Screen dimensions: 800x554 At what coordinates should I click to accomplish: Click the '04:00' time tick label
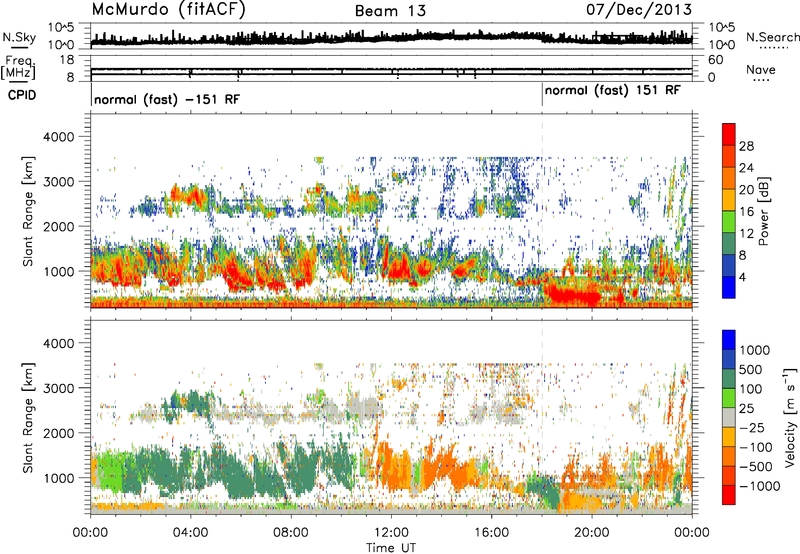coord(191,533)
